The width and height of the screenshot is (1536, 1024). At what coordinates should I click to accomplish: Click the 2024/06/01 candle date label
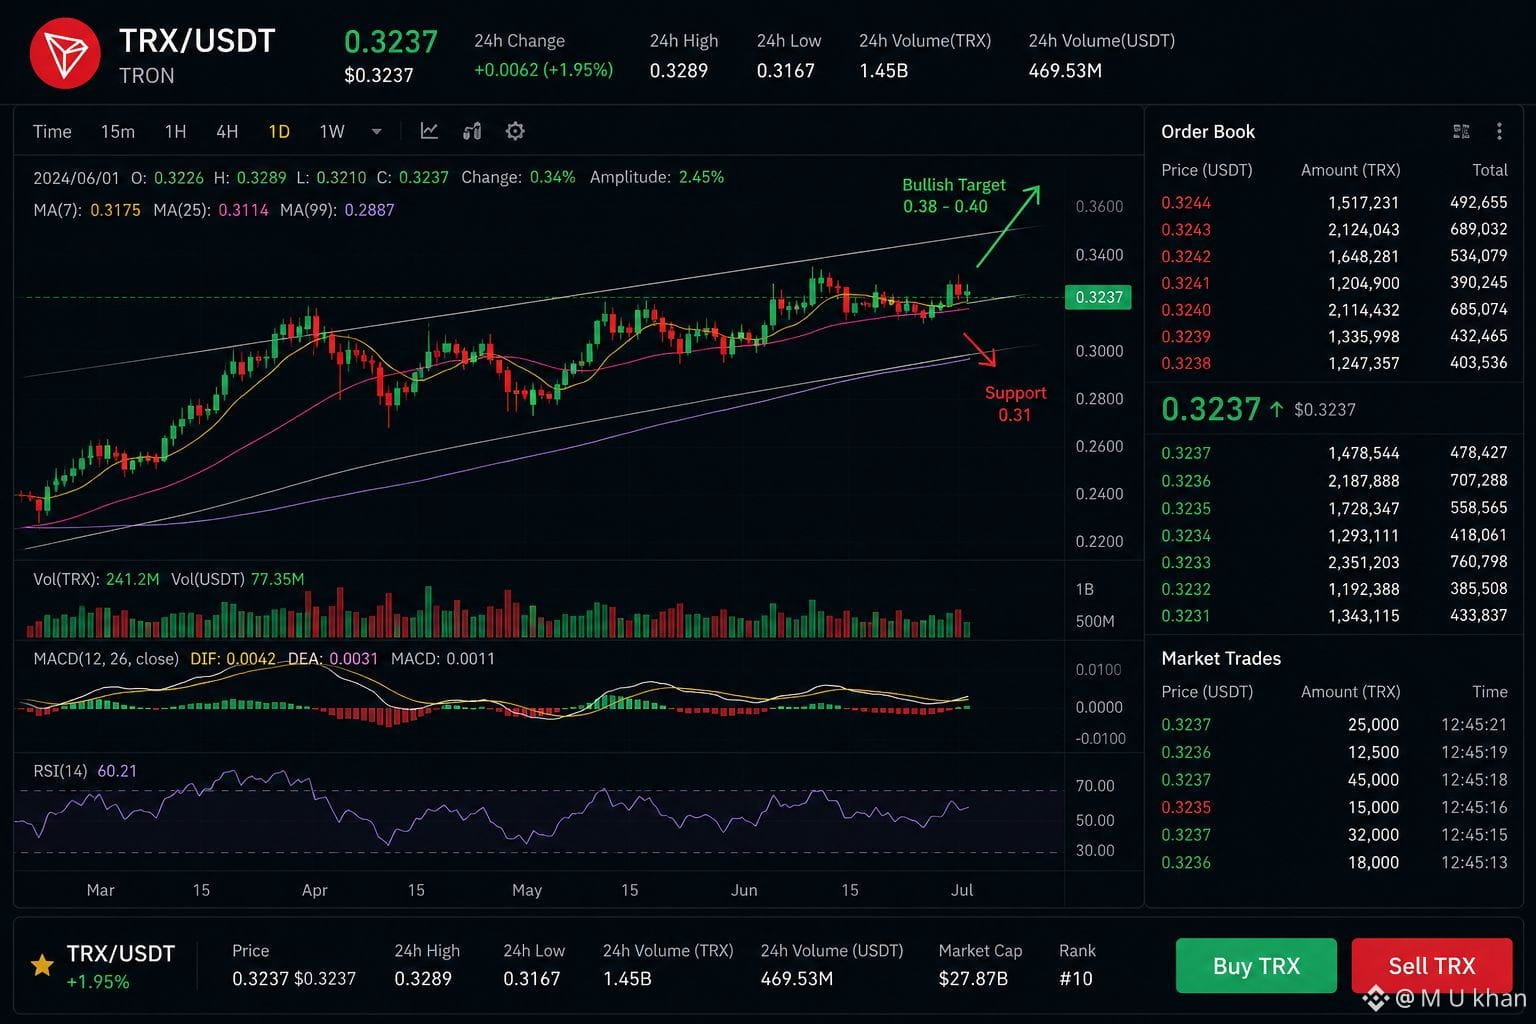[76, 178]
